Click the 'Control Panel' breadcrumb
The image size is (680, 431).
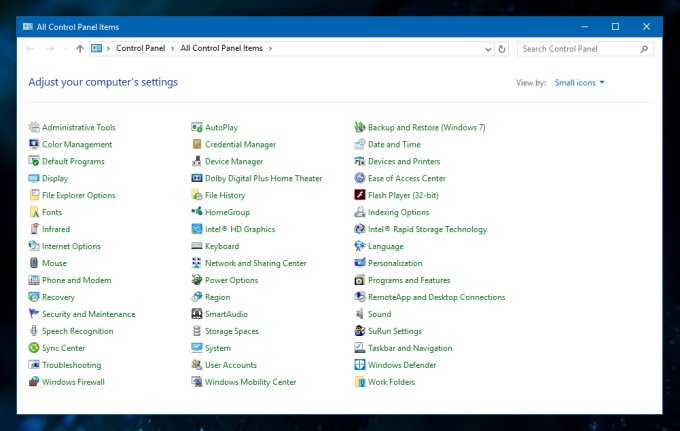tap(141, 48)
